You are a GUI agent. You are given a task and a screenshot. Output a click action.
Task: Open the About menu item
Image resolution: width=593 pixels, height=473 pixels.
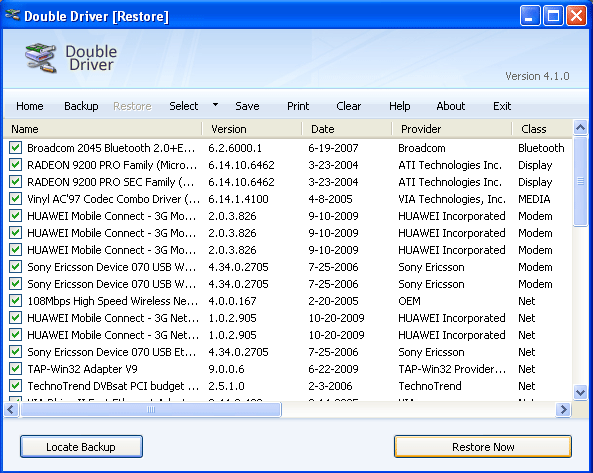450,106
